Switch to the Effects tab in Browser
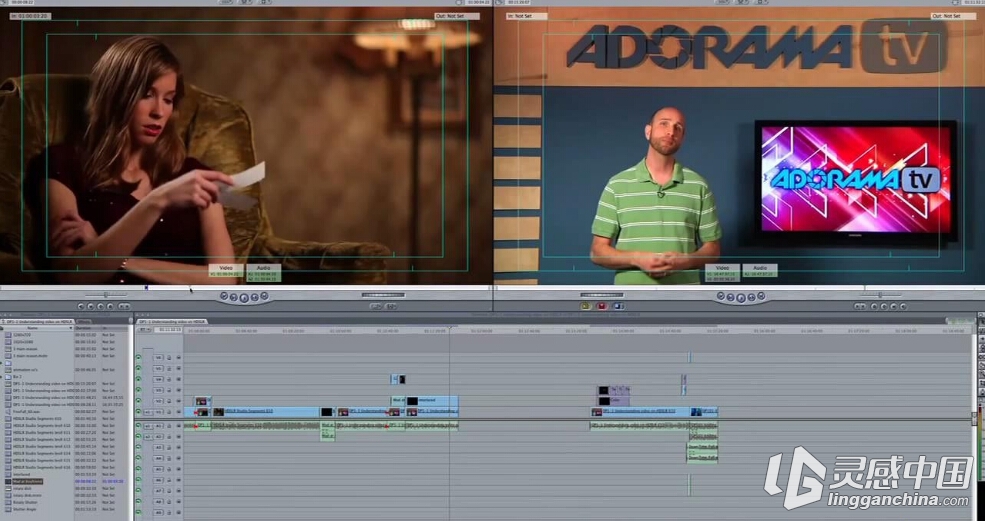The width and height of the screenshot is (985, 521). pos(84,322)
